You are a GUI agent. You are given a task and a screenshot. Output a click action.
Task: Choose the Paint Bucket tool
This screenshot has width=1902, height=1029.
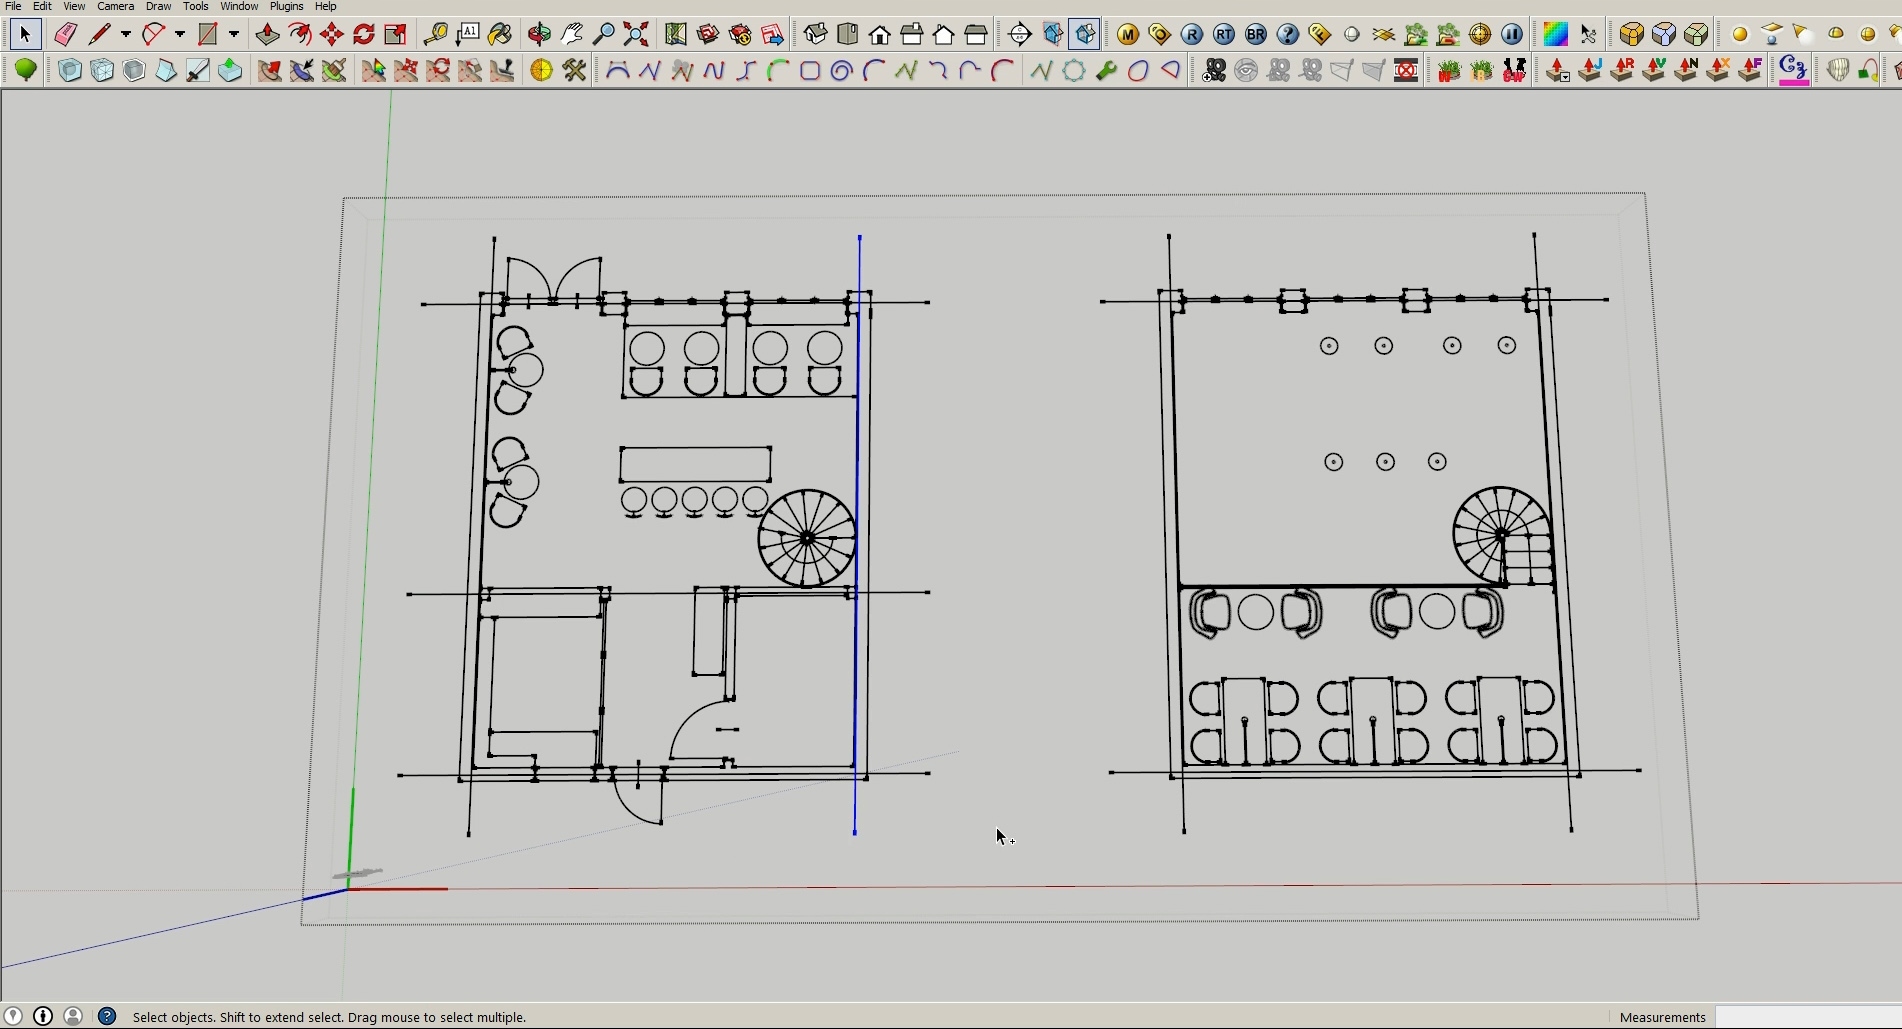500,34
